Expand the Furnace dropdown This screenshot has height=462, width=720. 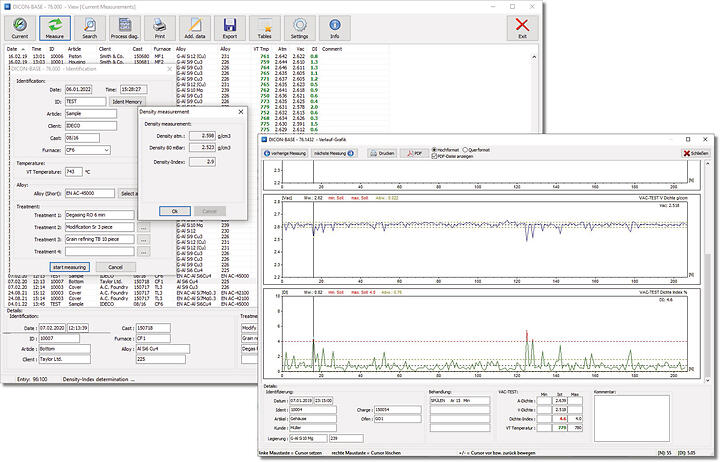[106, 149]
